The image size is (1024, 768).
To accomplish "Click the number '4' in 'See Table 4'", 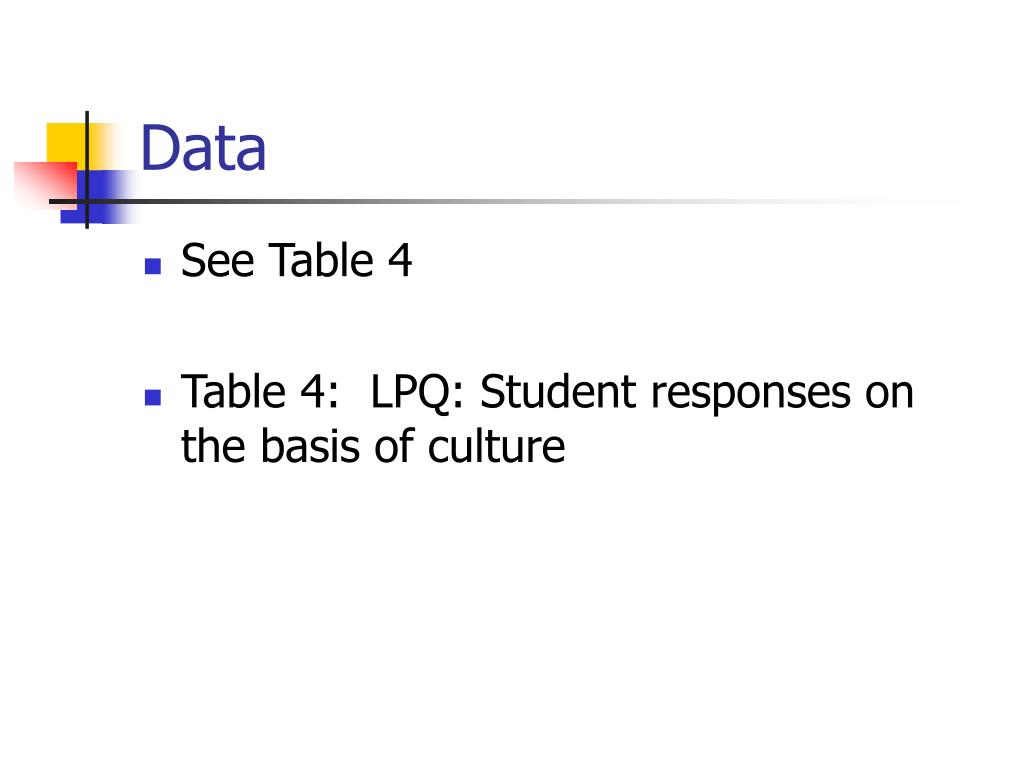I will coord(400,260).
